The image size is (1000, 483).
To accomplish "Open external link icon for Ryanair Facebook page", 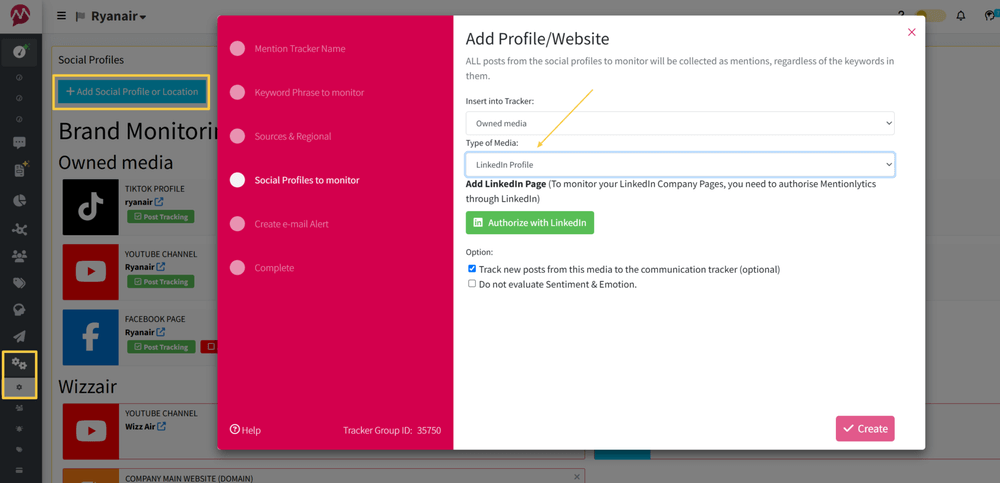I will click(161, 332).
